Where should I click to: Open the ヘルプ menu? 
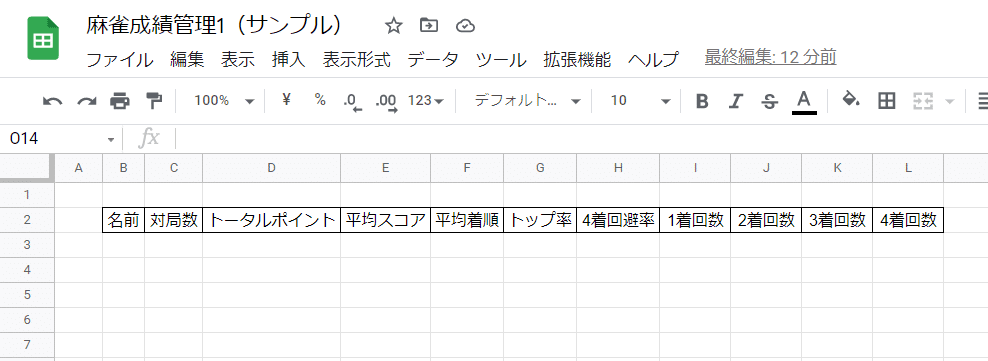coord(653,59)
